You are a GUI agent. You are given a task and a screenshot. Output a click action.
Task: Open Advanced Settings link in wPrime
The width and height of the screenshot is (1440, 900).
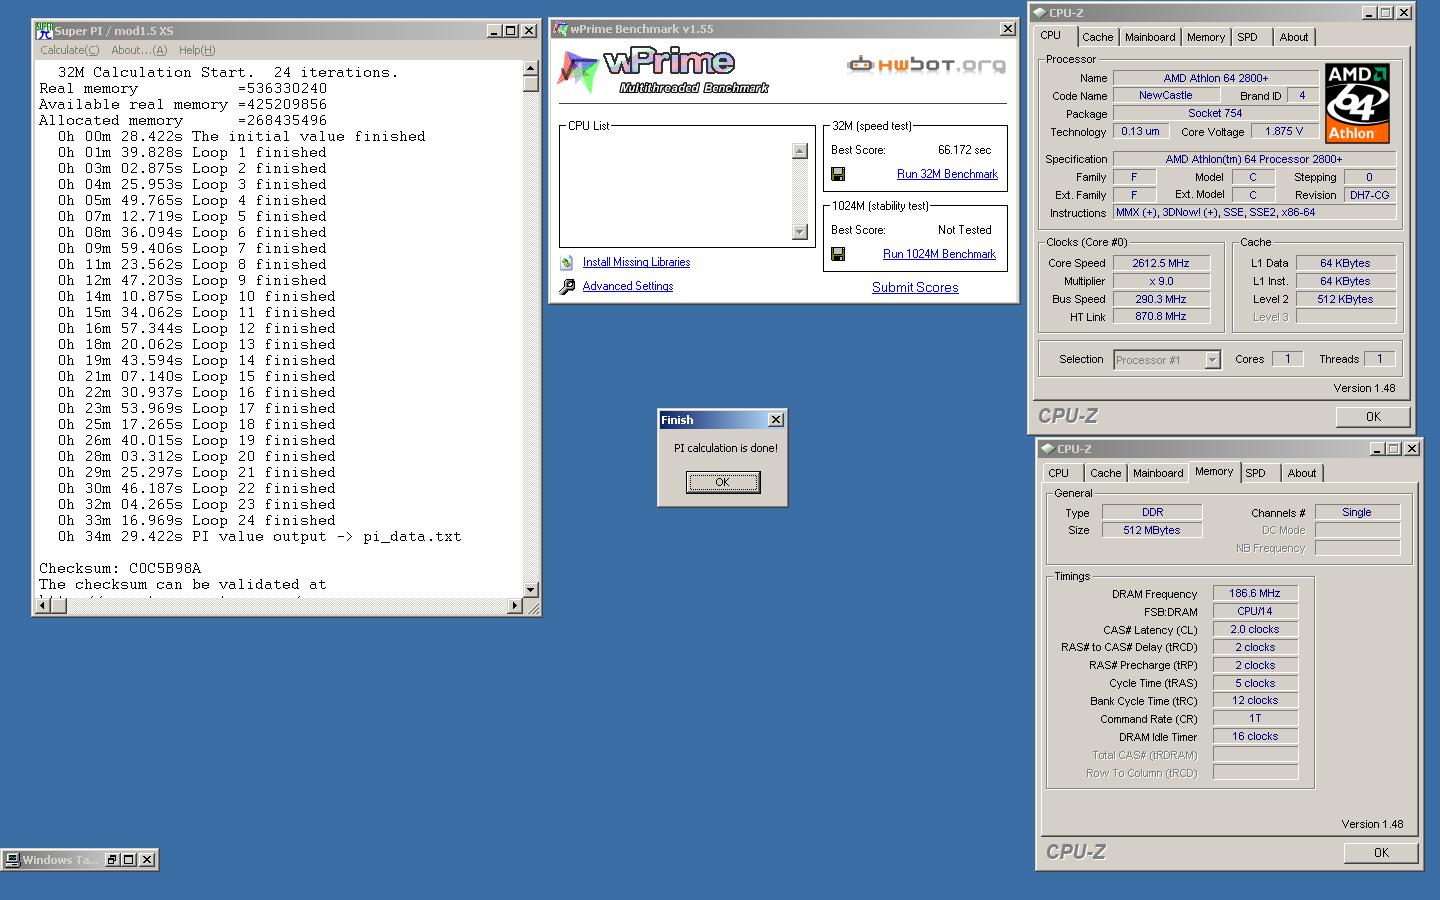628,286
